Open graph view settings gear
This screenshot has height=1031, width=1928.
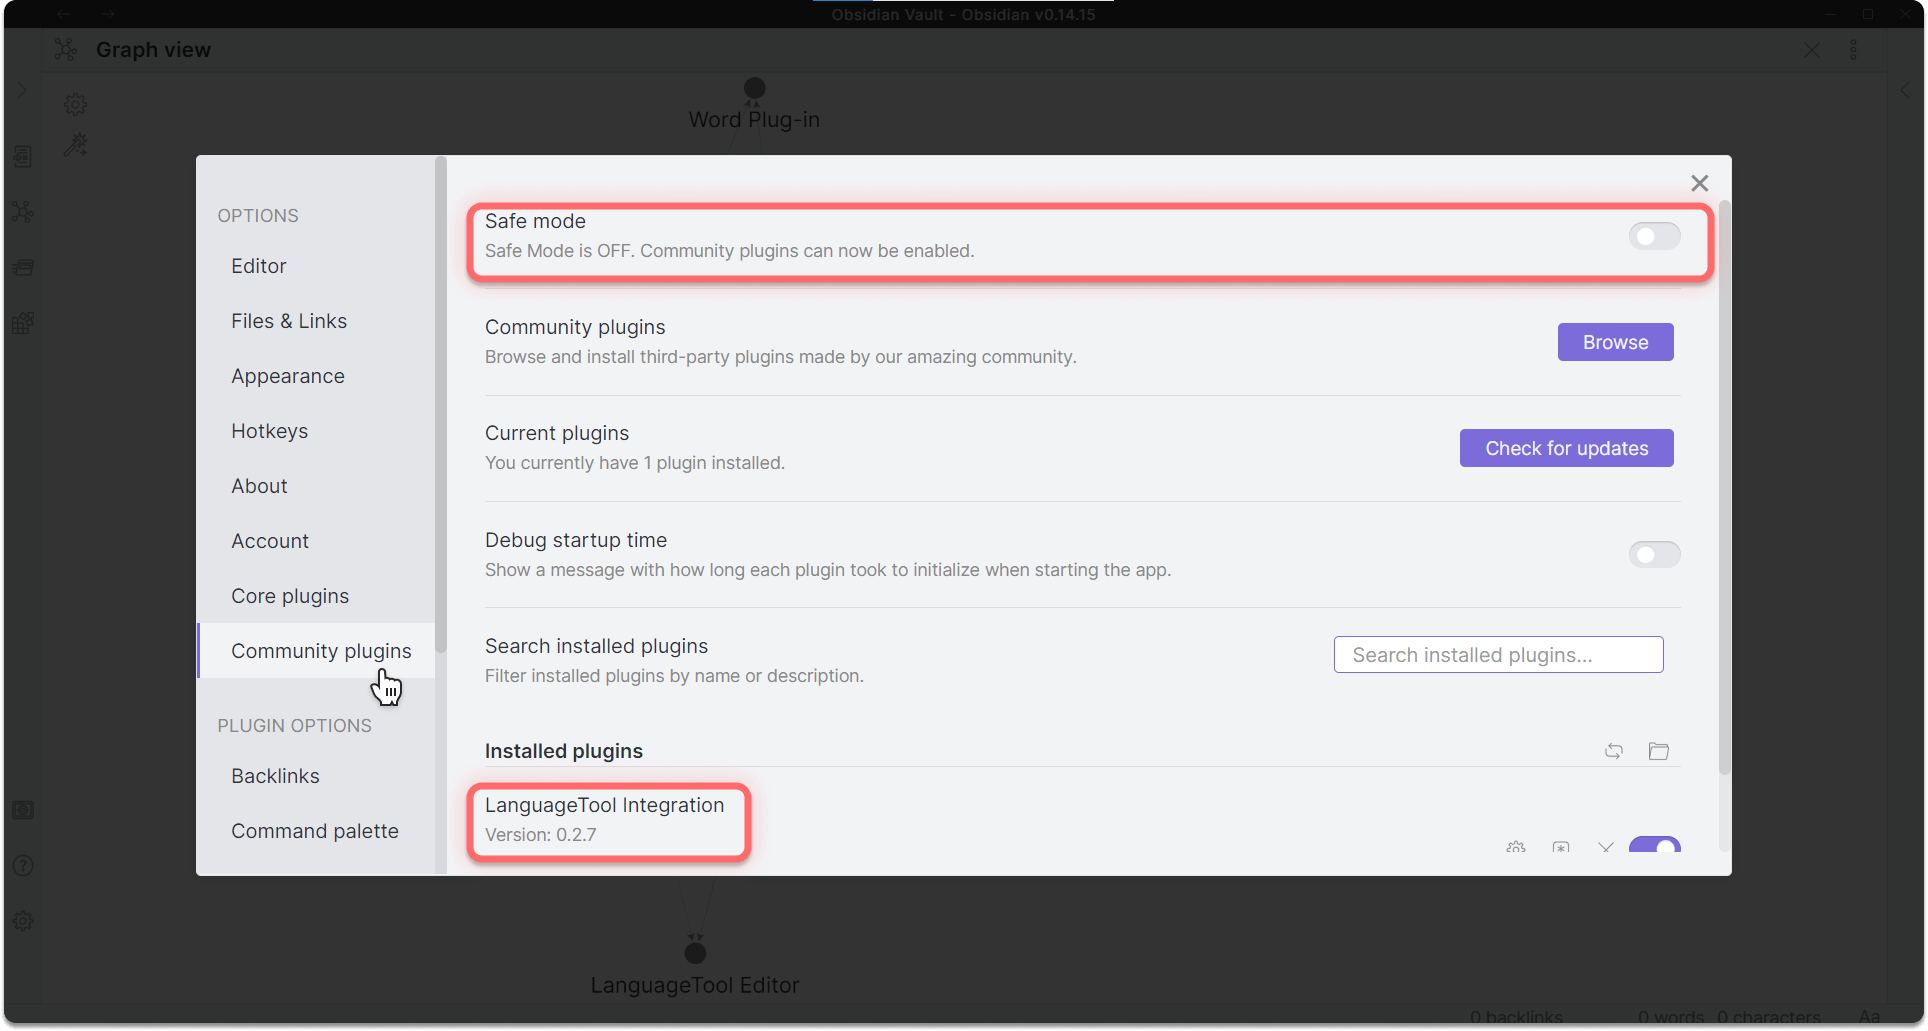[x=76, y=104]
